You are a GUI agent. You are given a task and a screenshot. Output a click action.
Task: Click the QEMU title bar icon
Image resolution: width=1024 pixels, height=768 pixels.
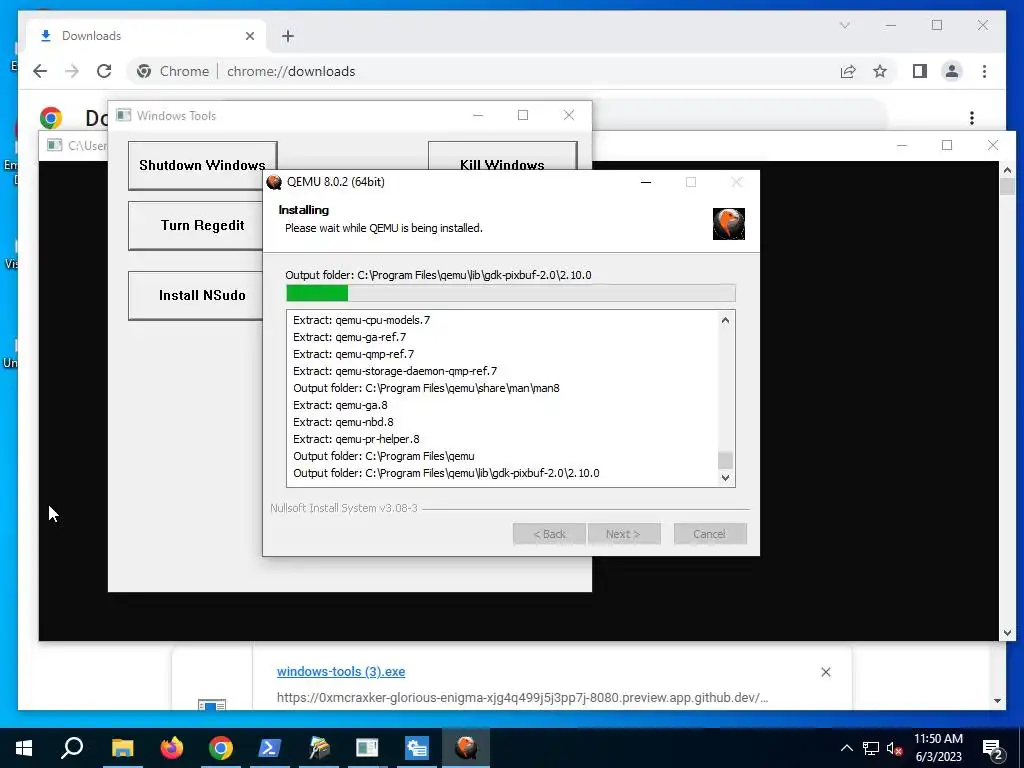coord(274,182)
